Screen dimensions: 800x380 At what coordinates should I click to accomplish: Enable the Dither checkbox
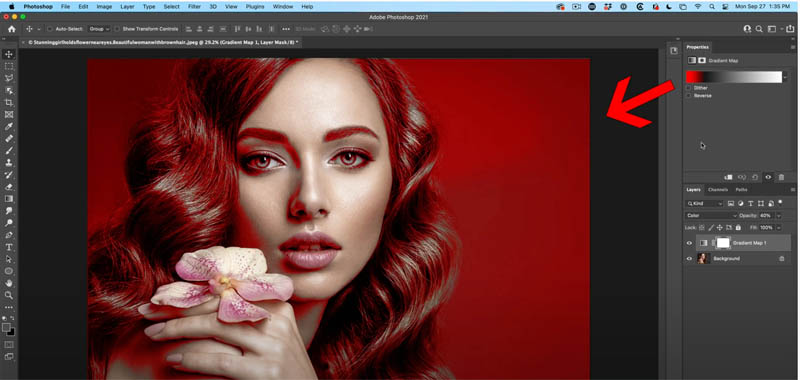[x=689, y=88]
